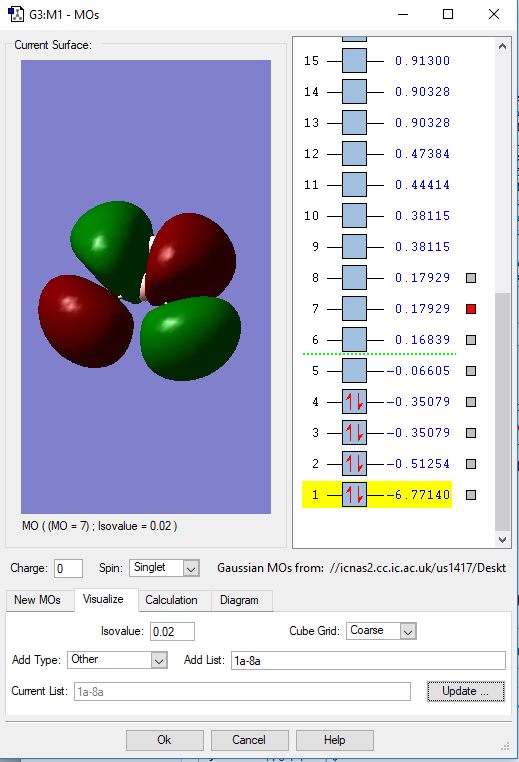Click orbital 1 paired-electron box
519x762 pixels.
click(x=354, y=495)
